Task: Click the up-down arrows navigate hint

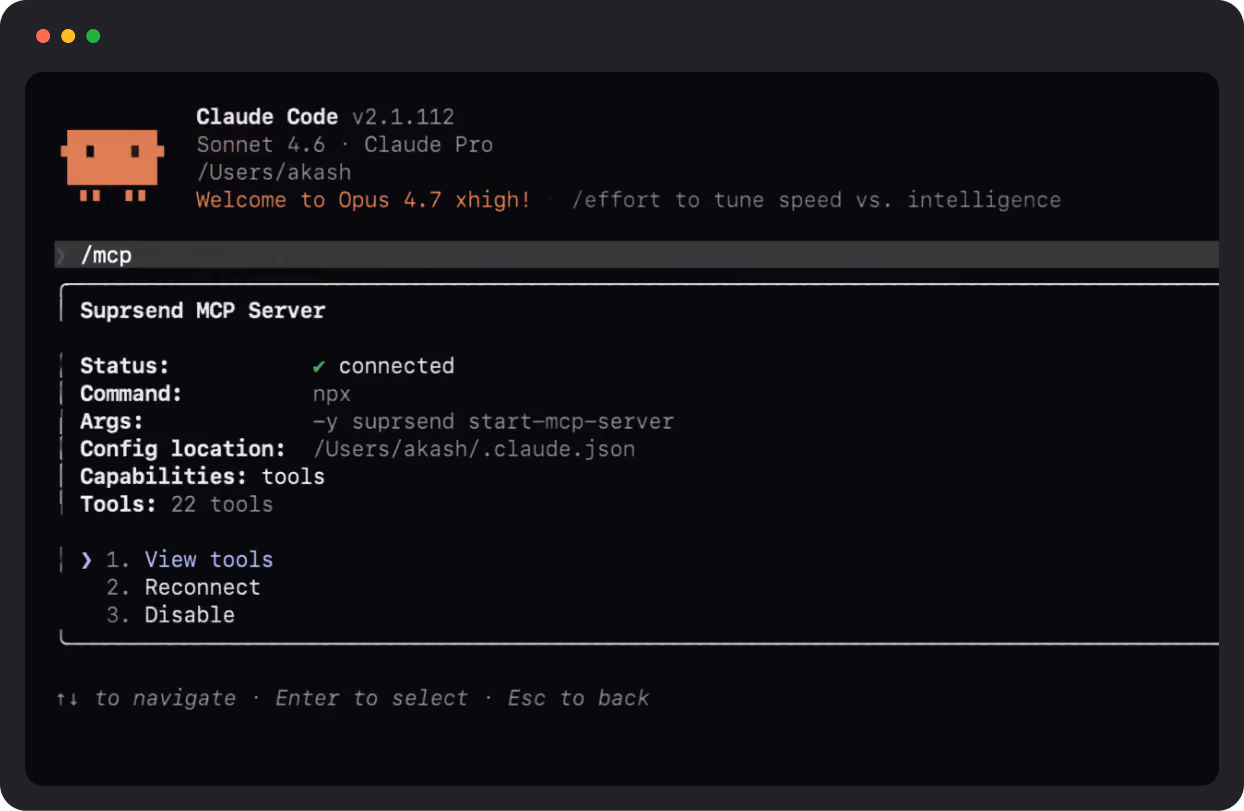Action: pos(67,698)
